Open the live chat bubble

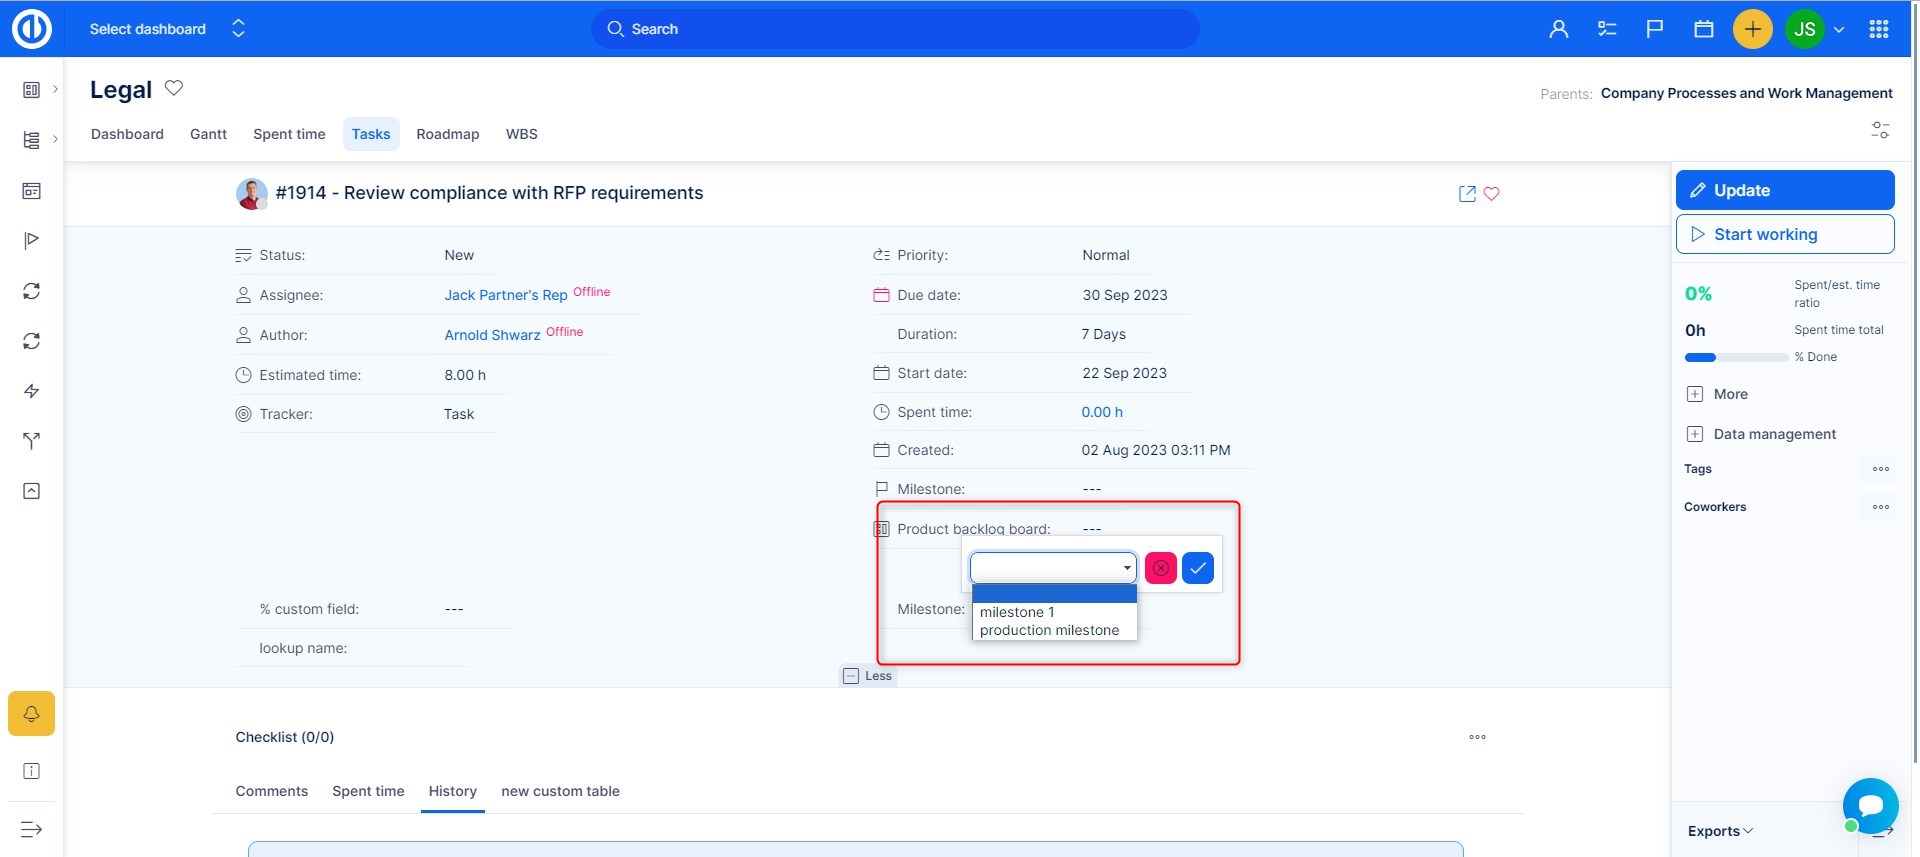(x=1869, y=805)
